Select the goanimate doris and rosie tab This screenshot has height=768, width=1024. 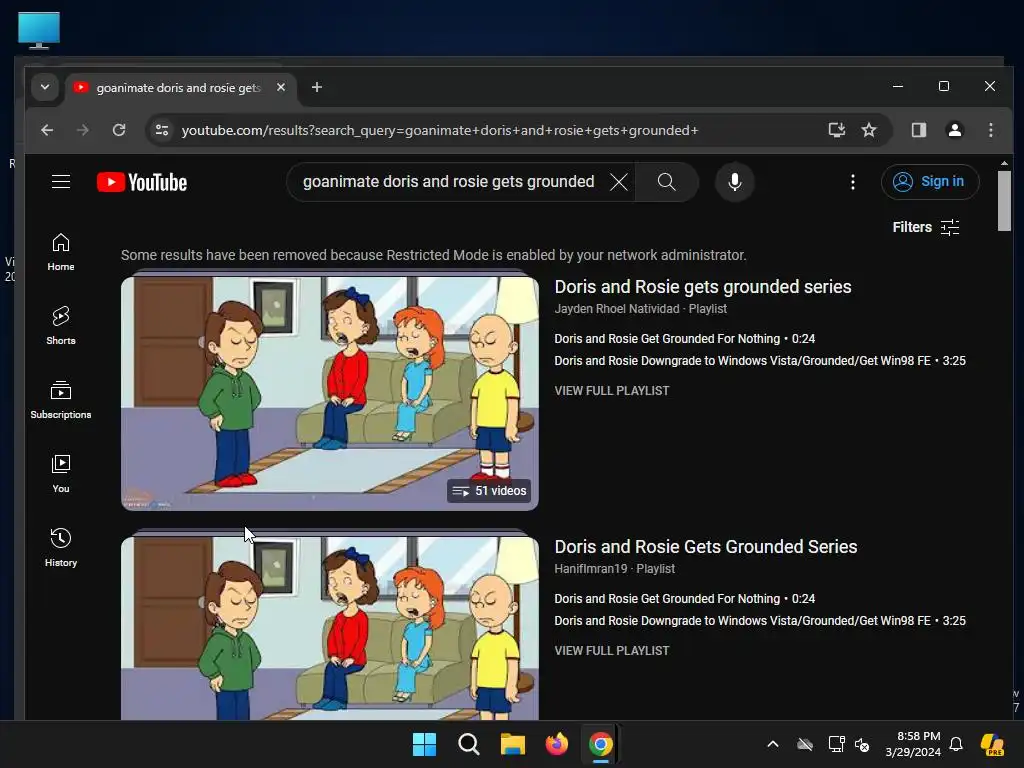180,88
